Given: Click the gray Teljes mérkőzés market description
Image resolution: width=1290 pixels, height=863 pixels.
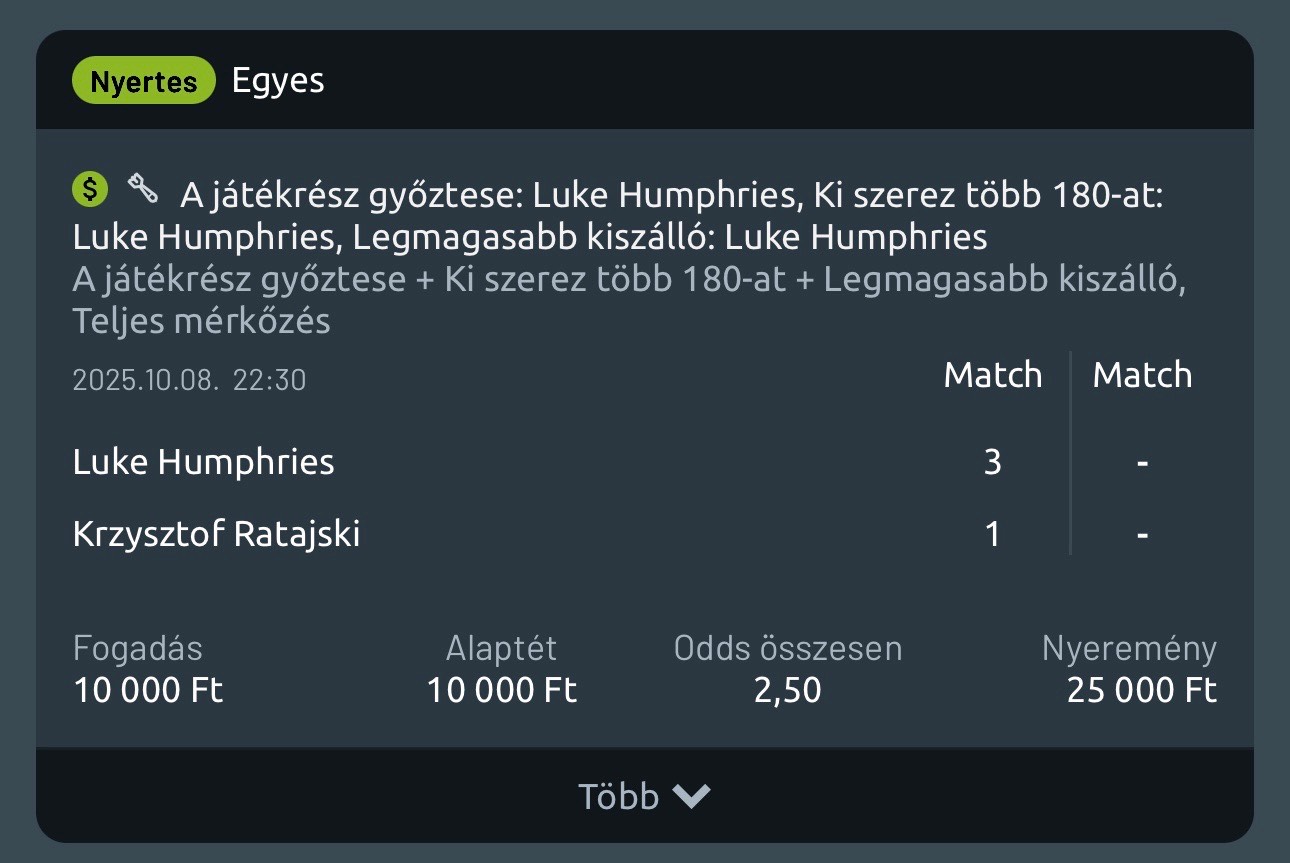Looking at the screenshot, I should coord(201,322).
